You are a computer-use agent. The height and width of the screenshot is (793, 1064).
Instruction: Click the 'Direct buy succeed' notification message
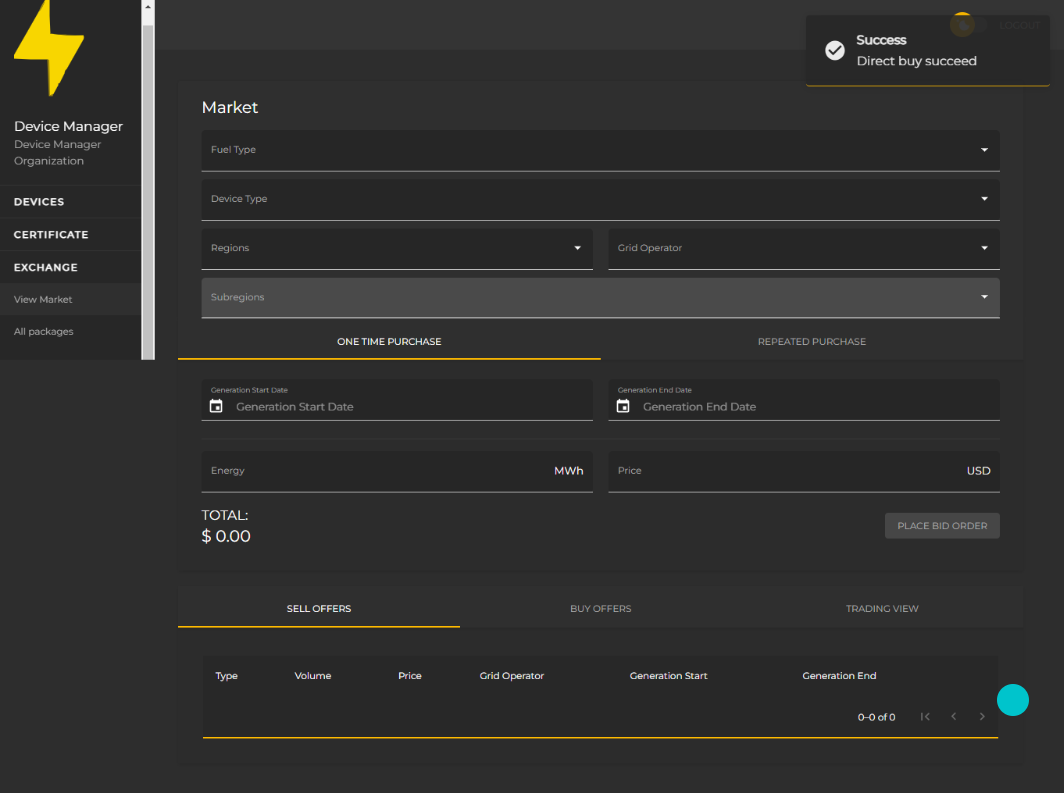click(x=917, y=61)
